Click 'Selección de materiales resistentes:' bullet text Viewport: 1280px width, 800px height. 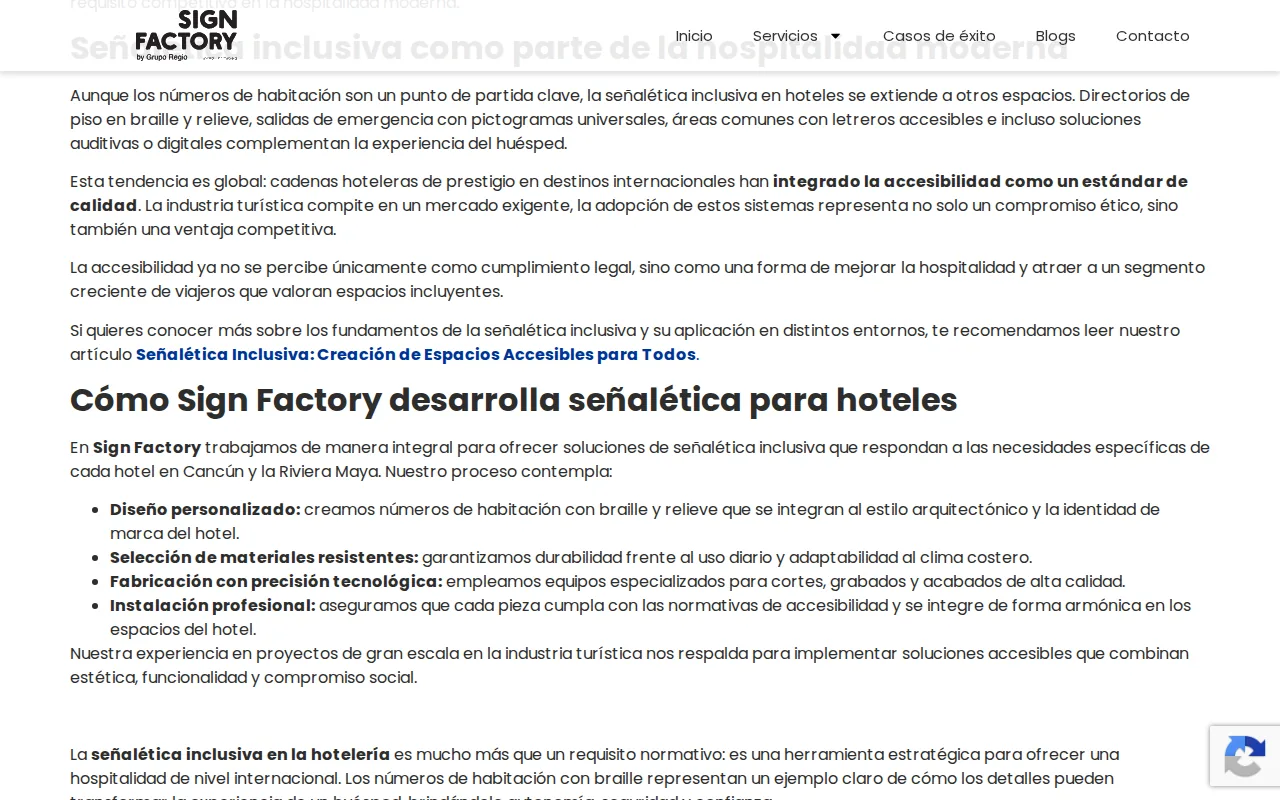[264, 557]
